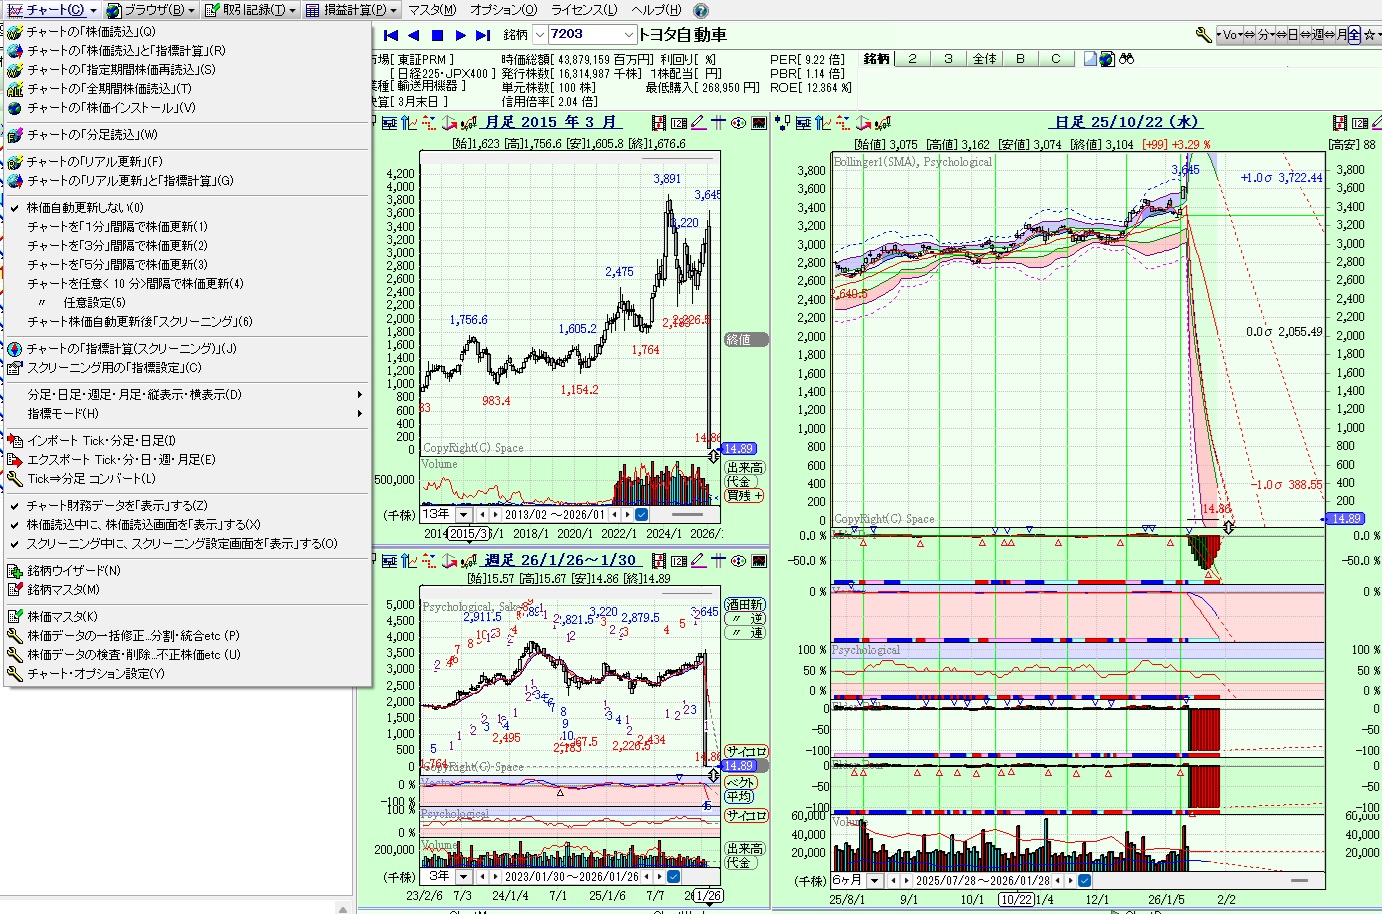This screenshot has width=1382, height=914.
Task: Toggle チャート財務データを「表示」する option
Action: (117, 506)
